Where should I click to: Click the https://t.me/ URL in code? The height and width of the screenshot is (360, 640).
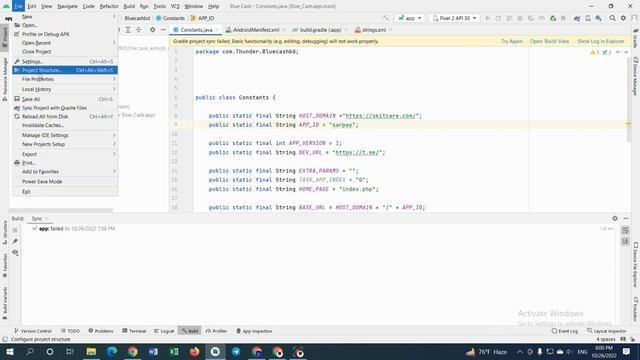[357, 153]
